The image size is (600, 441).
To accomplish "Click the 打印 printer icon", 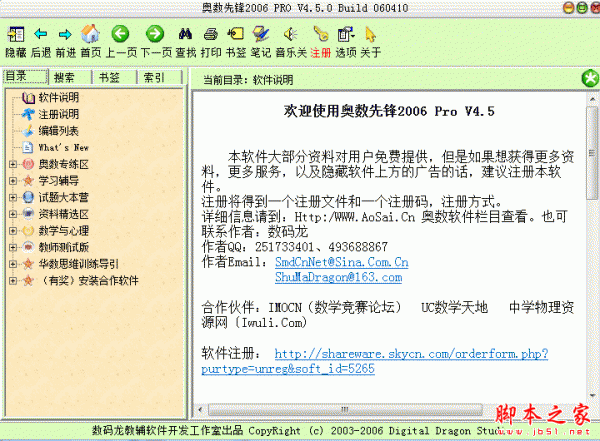I will (x=210, y=34).
